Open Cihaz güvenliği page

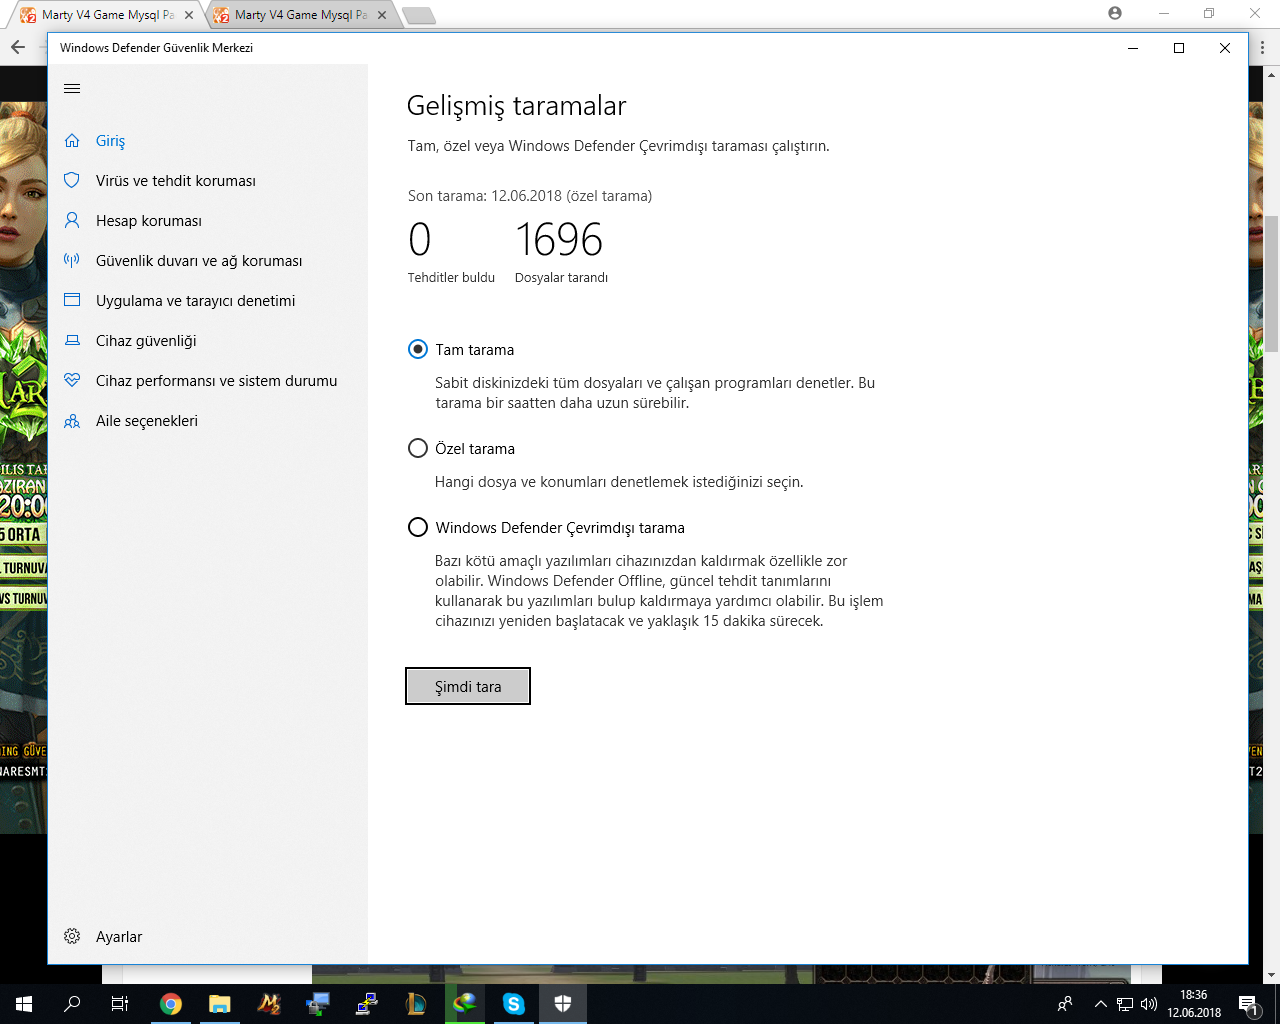pyautogui.click(x=208, y=341)
